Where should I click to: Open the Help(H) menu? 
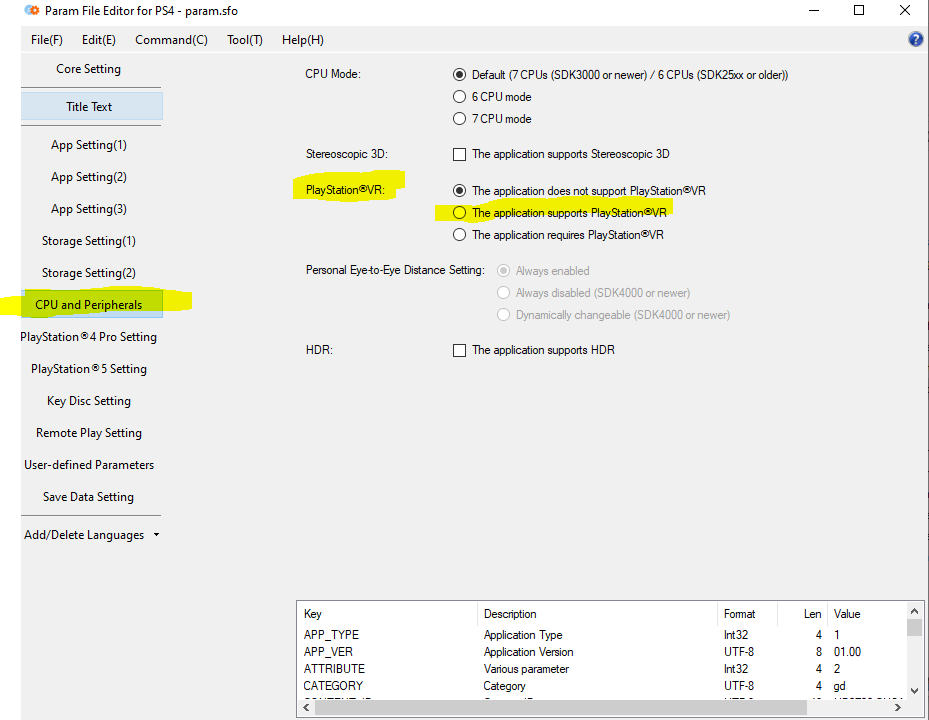(303, 40)
